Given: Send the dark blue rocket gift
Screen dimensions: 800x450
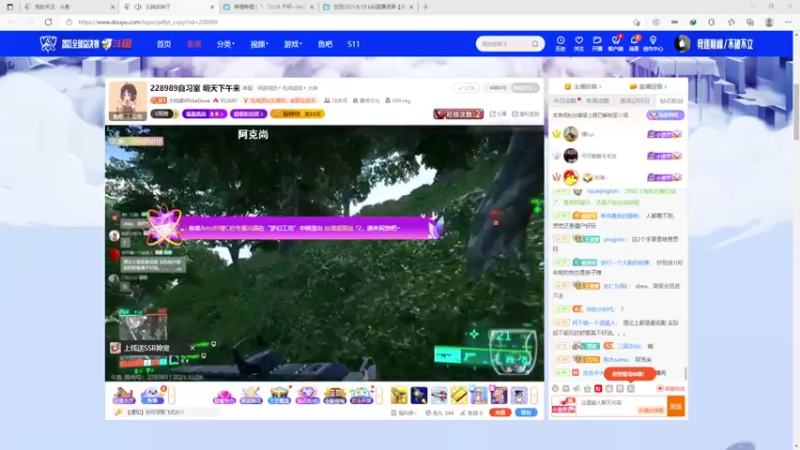Looking at the screenshot, I should pyautogui.click(x=419, y=395).
